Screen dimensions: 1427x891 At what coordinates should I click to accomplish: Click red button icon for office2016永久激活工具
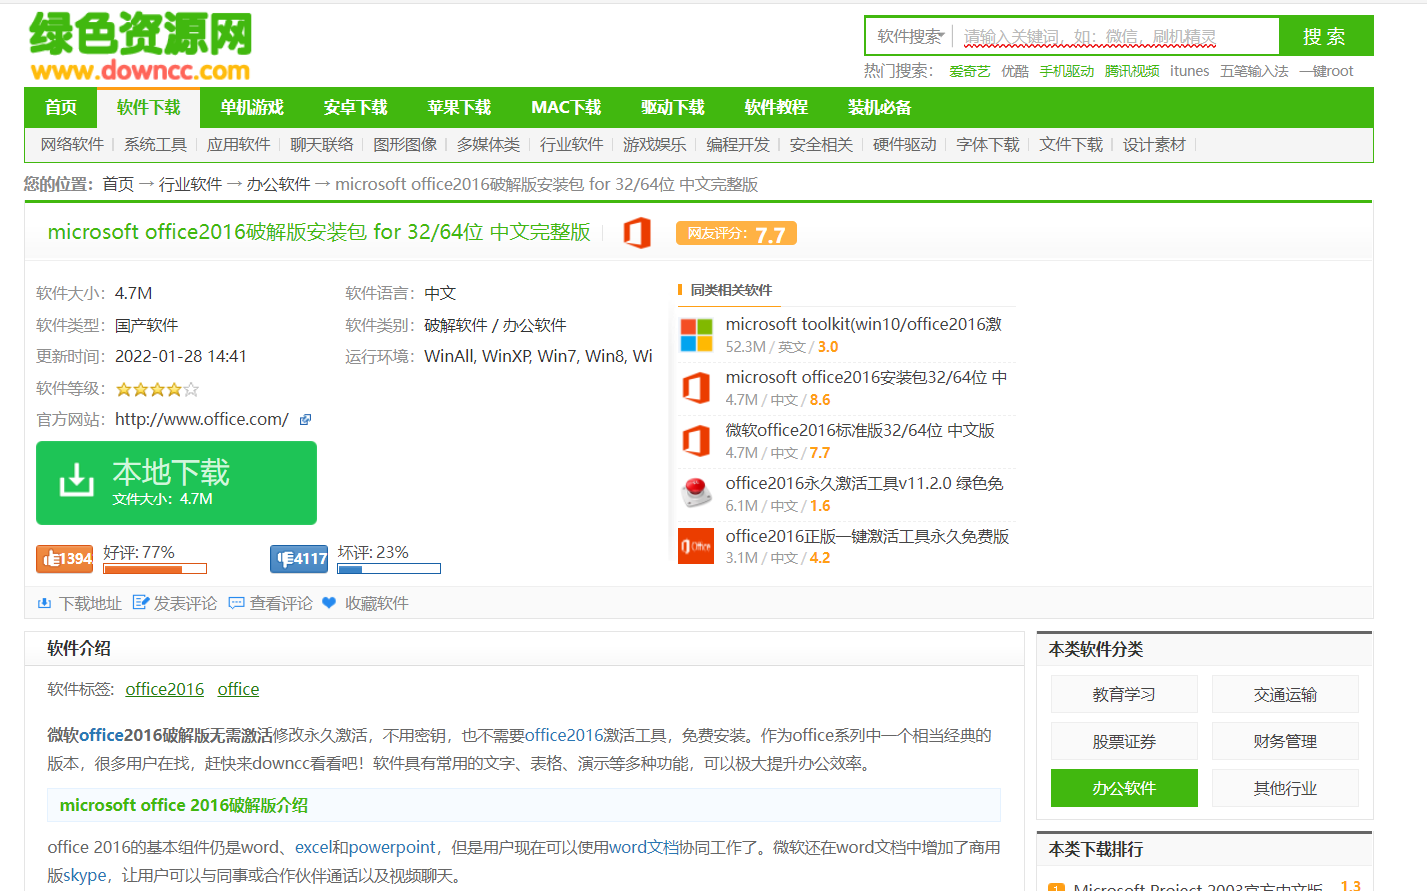[x=696, y=494]
